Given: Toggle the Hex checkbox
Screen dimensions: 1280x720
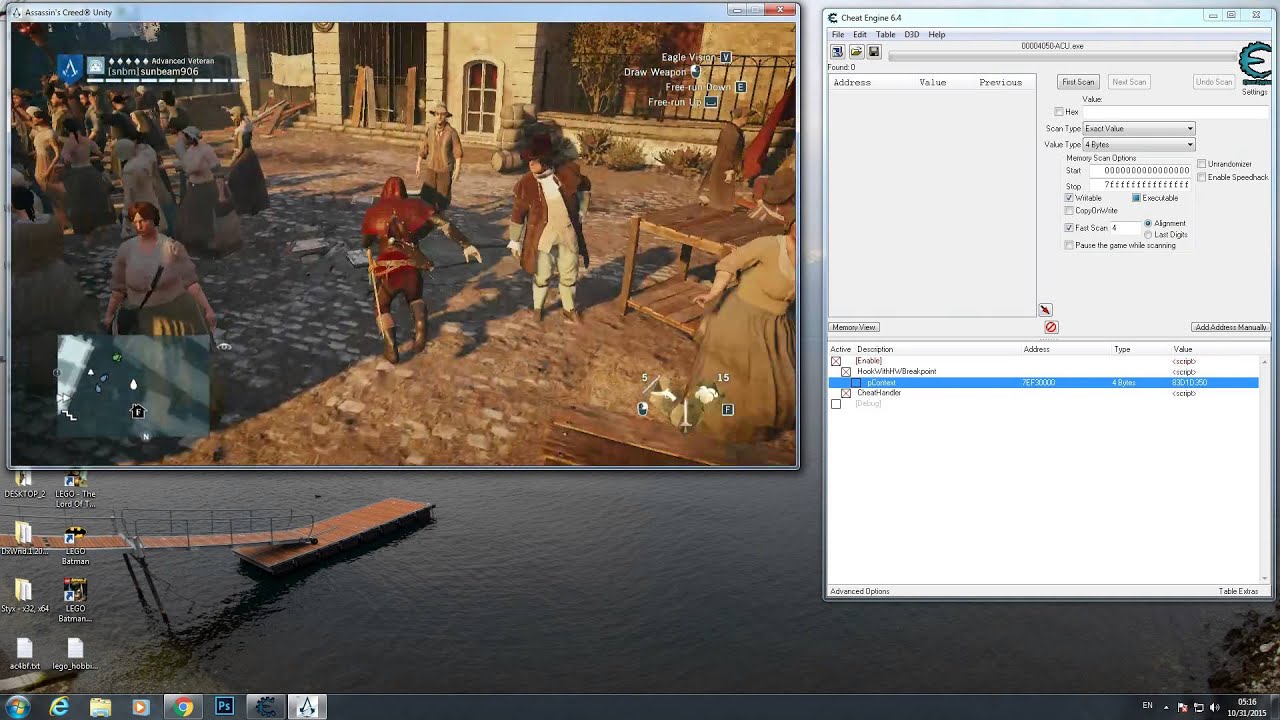Looking at the screenshot, I should [1059, 112].
